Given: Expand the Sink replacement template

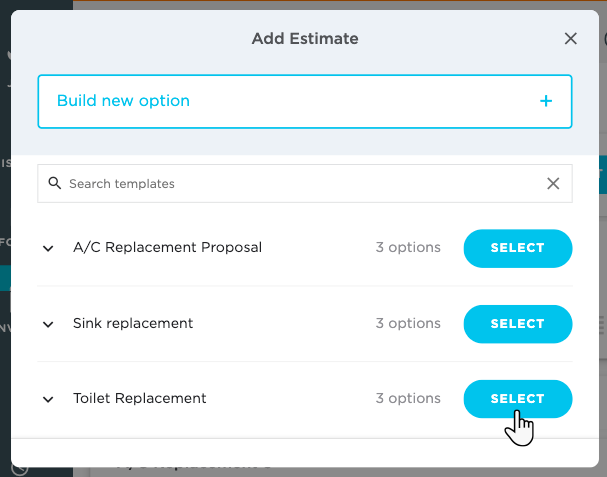Looking at the screenshot, I should (x=48, y=324).
